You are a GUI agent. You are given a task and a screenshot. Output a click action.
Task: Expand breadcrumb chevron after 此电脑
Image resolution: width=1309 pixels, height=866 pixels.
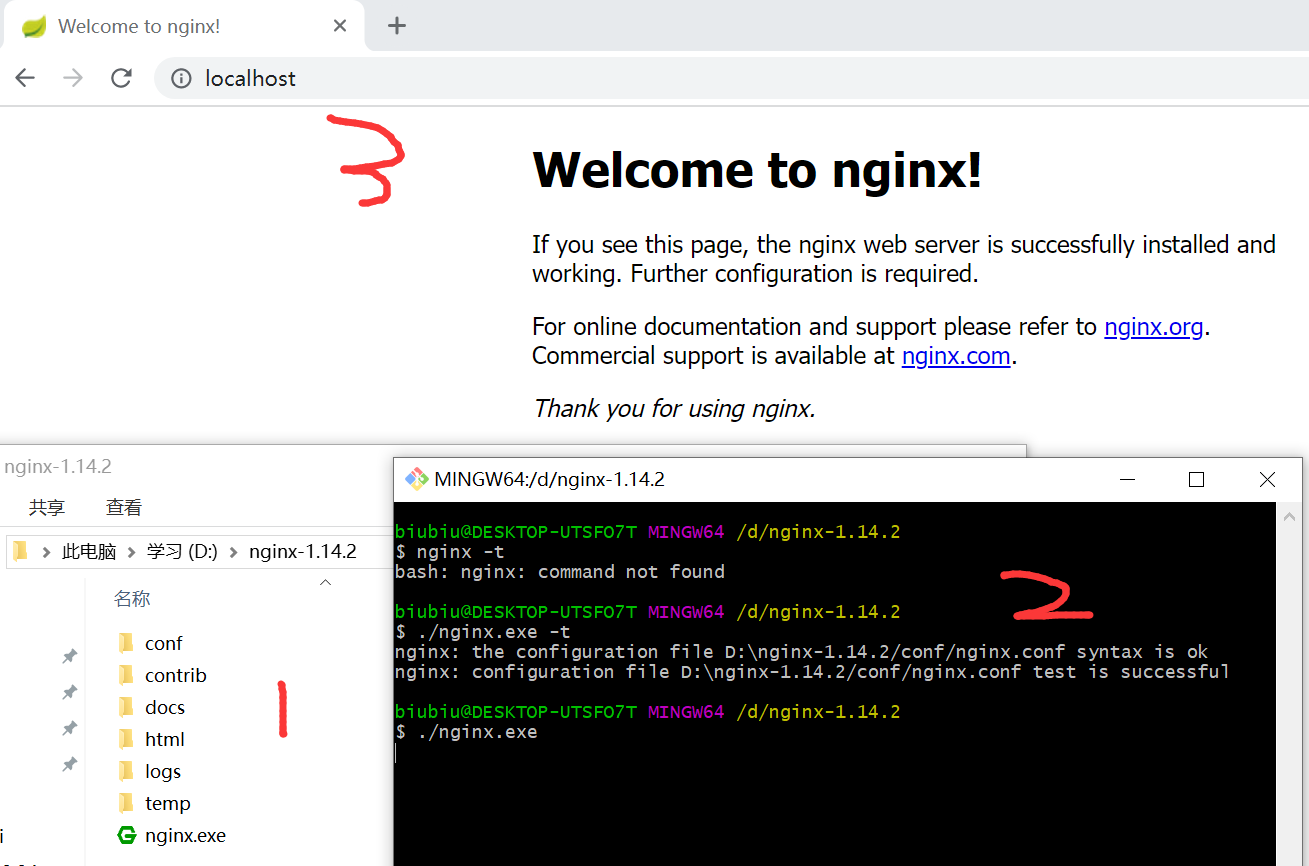(x=132, y=552)
